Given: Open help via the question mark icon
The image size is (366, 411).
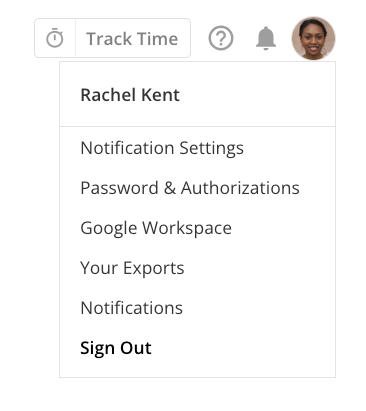Looking at the screenshot, I should tap(221, 38).
